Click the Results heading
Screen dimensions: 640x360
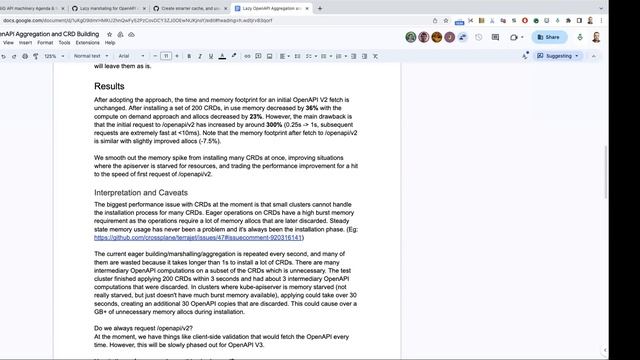tap(109, 86)
